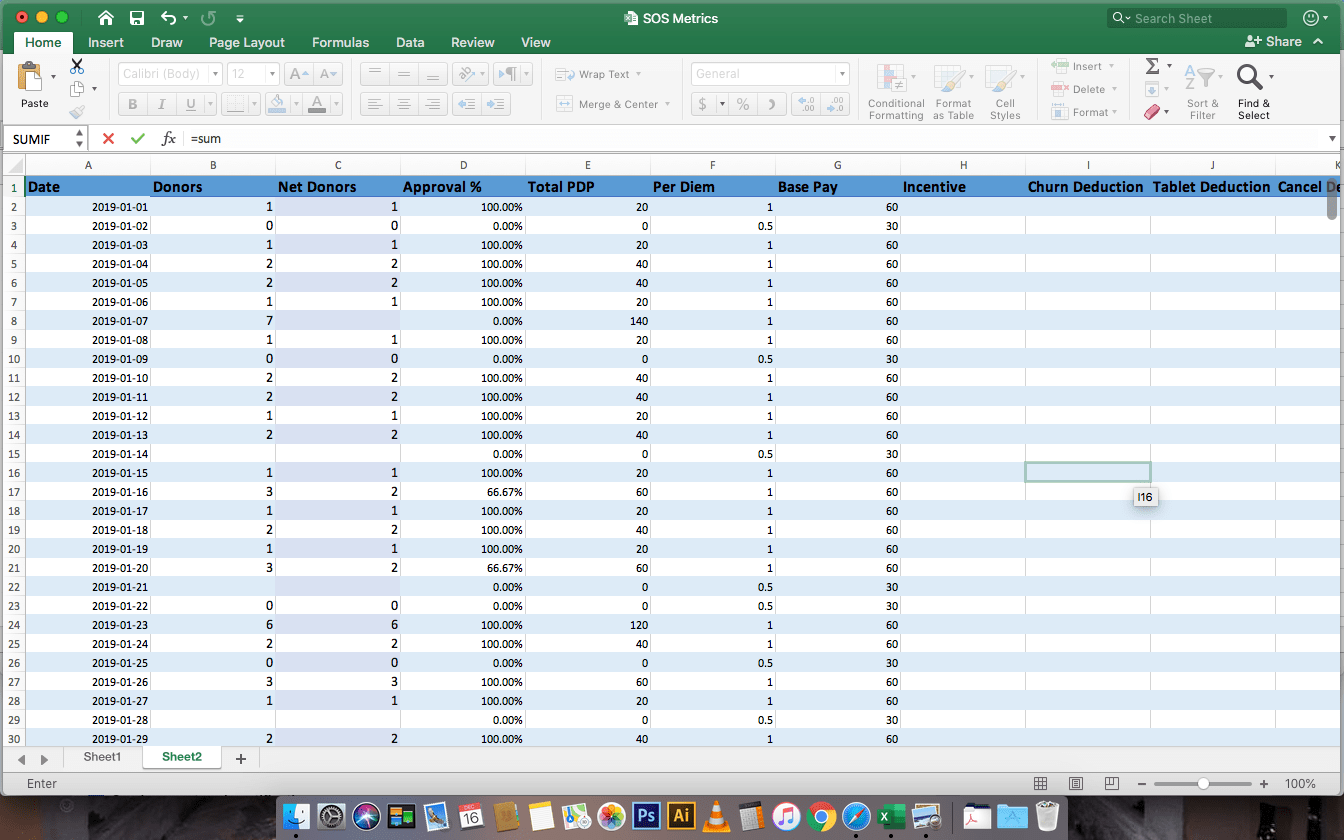The height and width of the screenshot is (840, 1344).
Task: Open the Insert ribbon tab
Action: click(x=106, y=42)
